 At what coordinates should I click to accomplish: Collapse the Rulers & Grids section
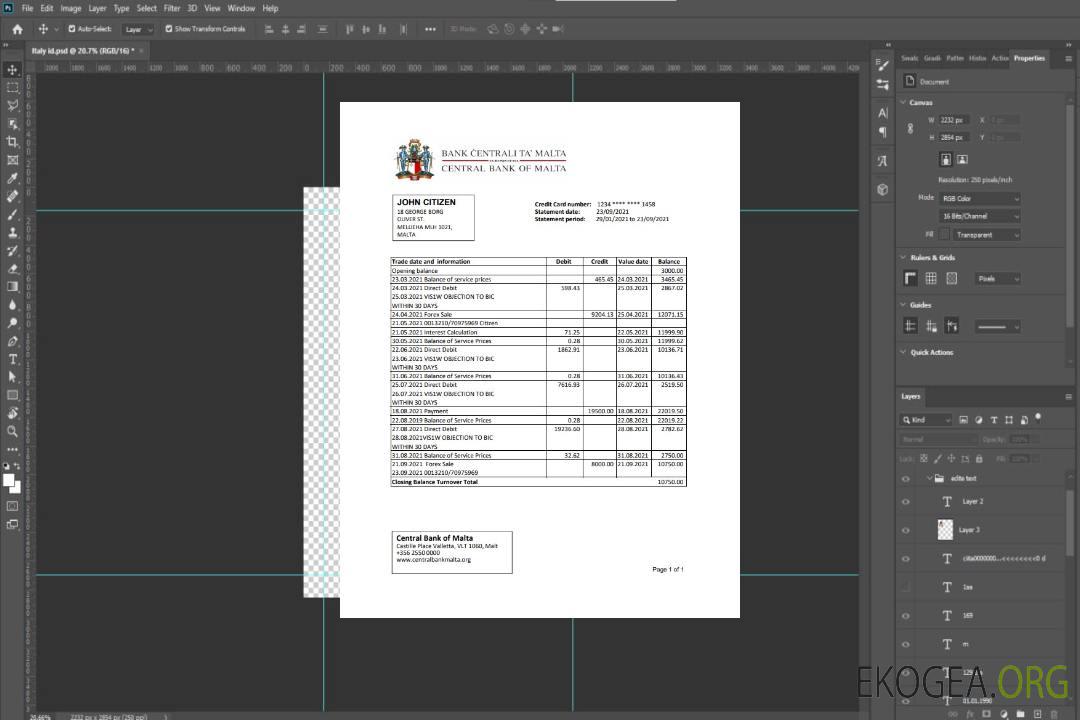[903, 257]
